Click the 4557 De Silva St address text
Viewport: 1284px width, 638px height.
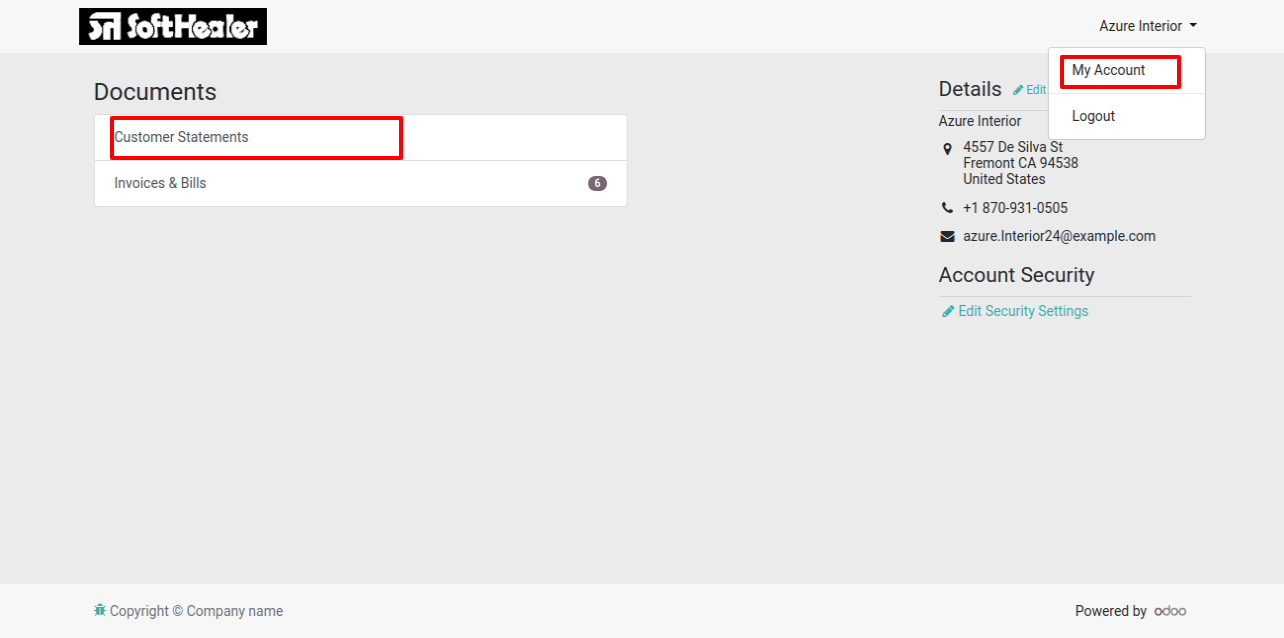pos(1013,147)
